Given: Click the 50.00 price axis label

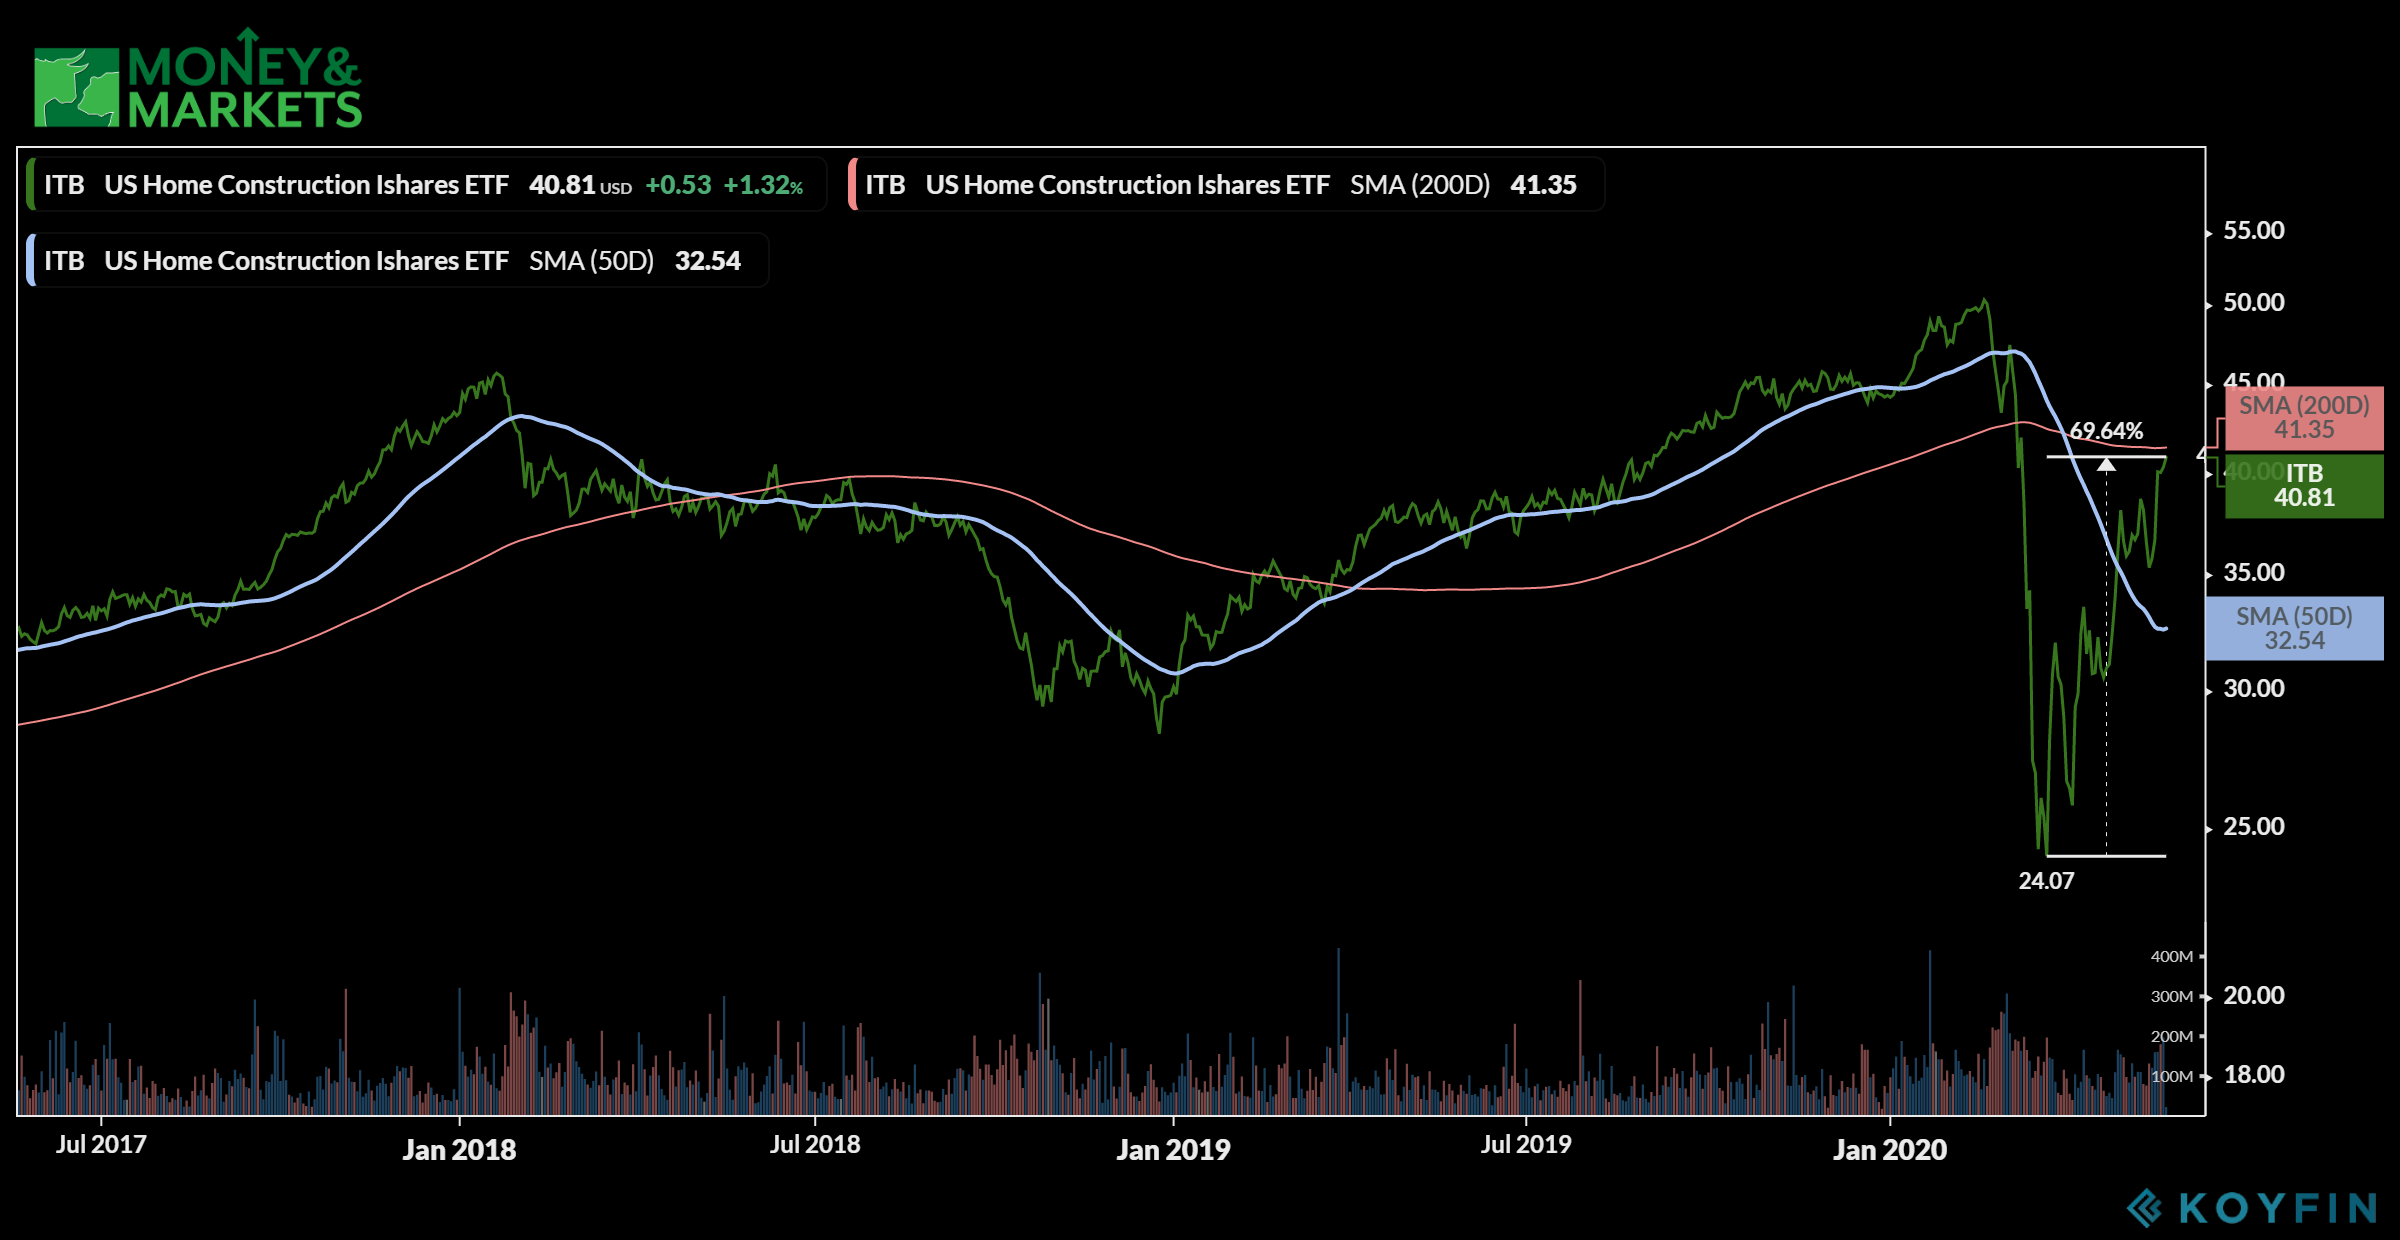Looking at the screenshot, I should point(2254,303).
